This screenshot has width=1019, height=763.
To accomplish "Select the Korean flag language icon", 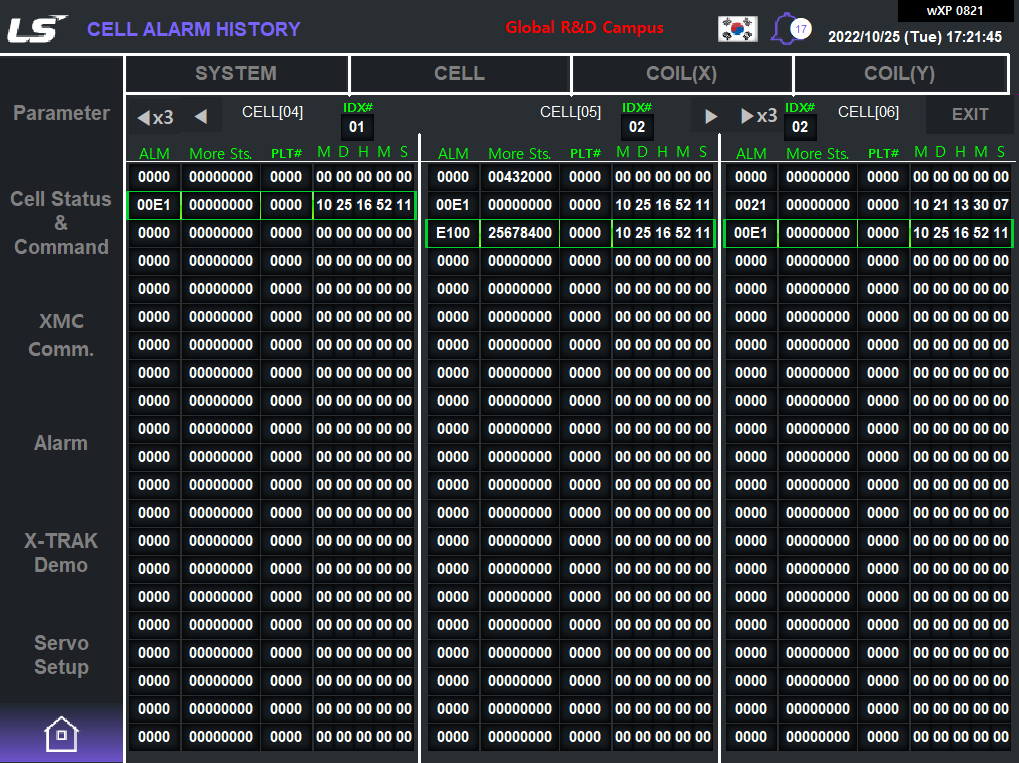I will pyautogui.click(x=738, y=29).
